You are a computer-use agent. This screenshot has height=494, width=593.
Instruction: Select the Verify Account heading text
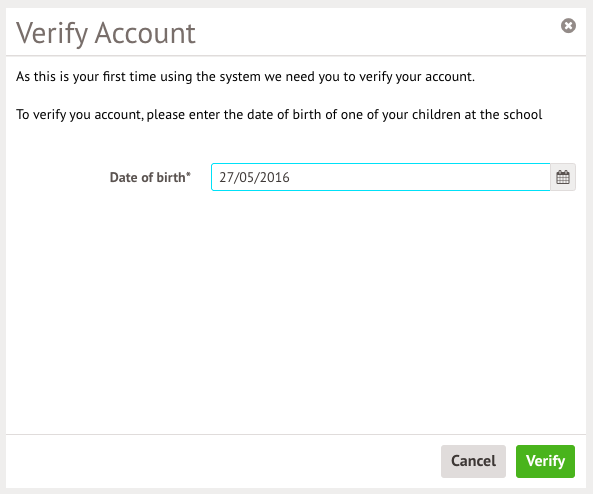pos(106,33)
